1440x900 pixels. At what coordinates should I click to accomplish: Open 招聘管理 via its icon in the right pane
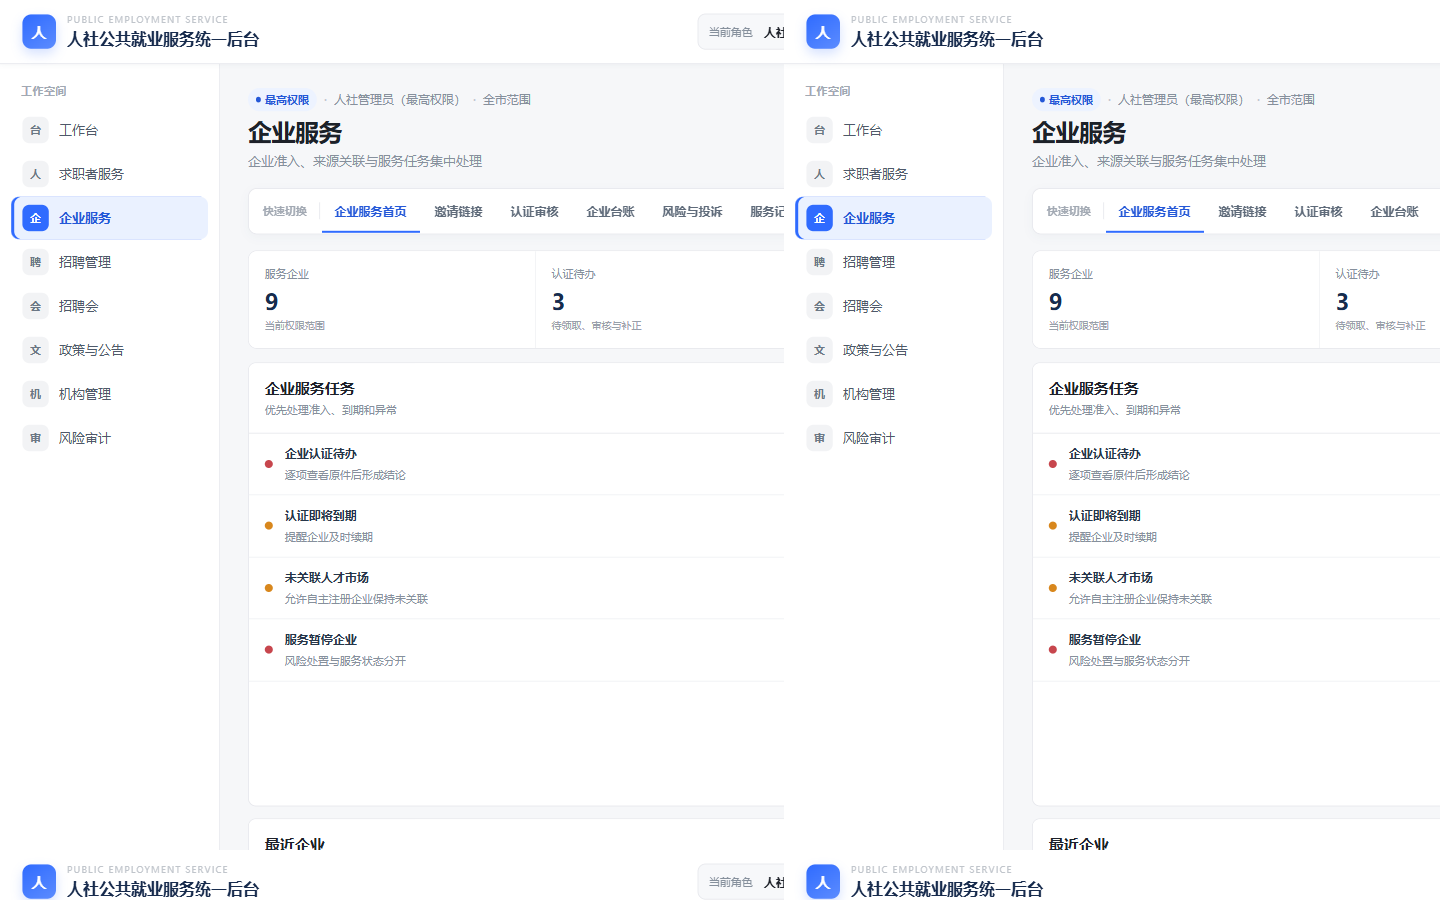coord(819,262)
